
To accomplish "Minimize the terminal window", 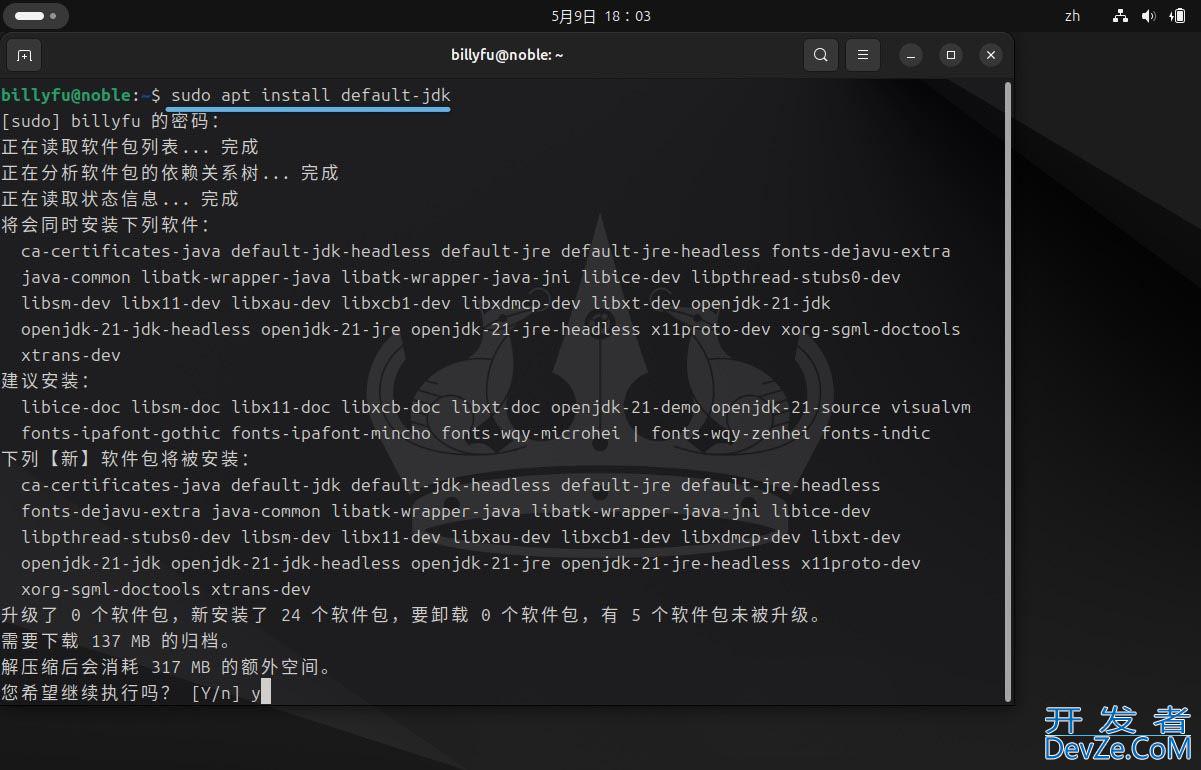I will [x=911, y=55].
